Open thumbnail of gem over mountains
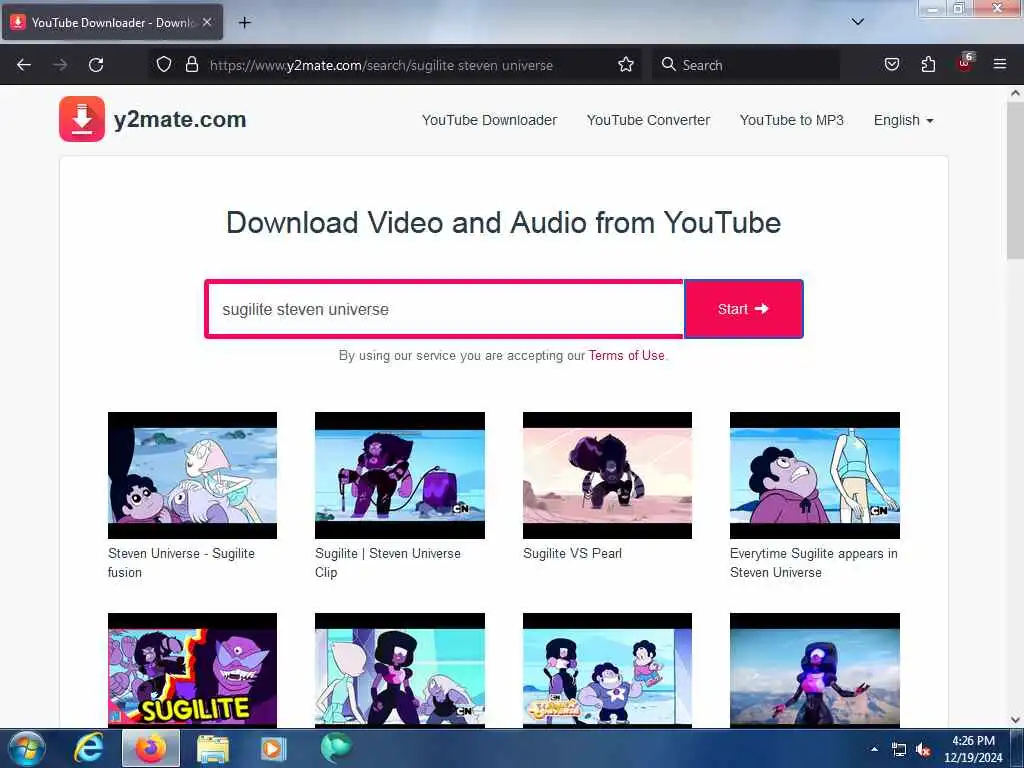The width and height of the screenshot is (1024, 768). pyautogui.click(x=814, y=670)
